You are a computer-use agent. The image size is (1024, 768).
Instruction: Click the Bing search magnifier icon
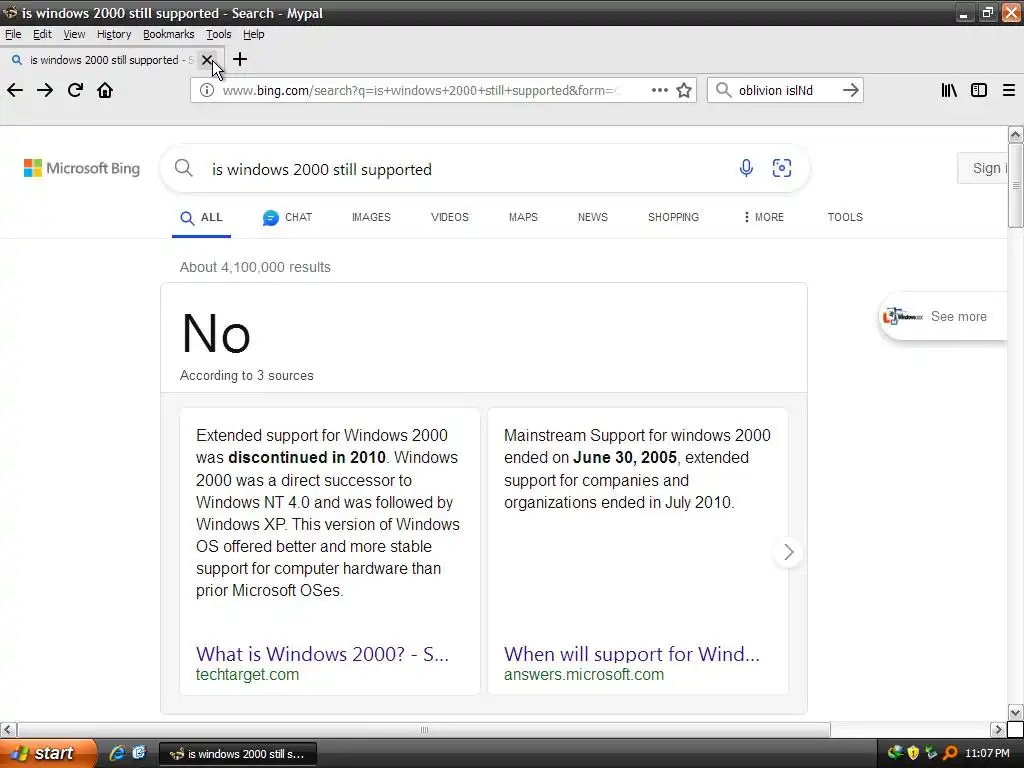point(184,168)
